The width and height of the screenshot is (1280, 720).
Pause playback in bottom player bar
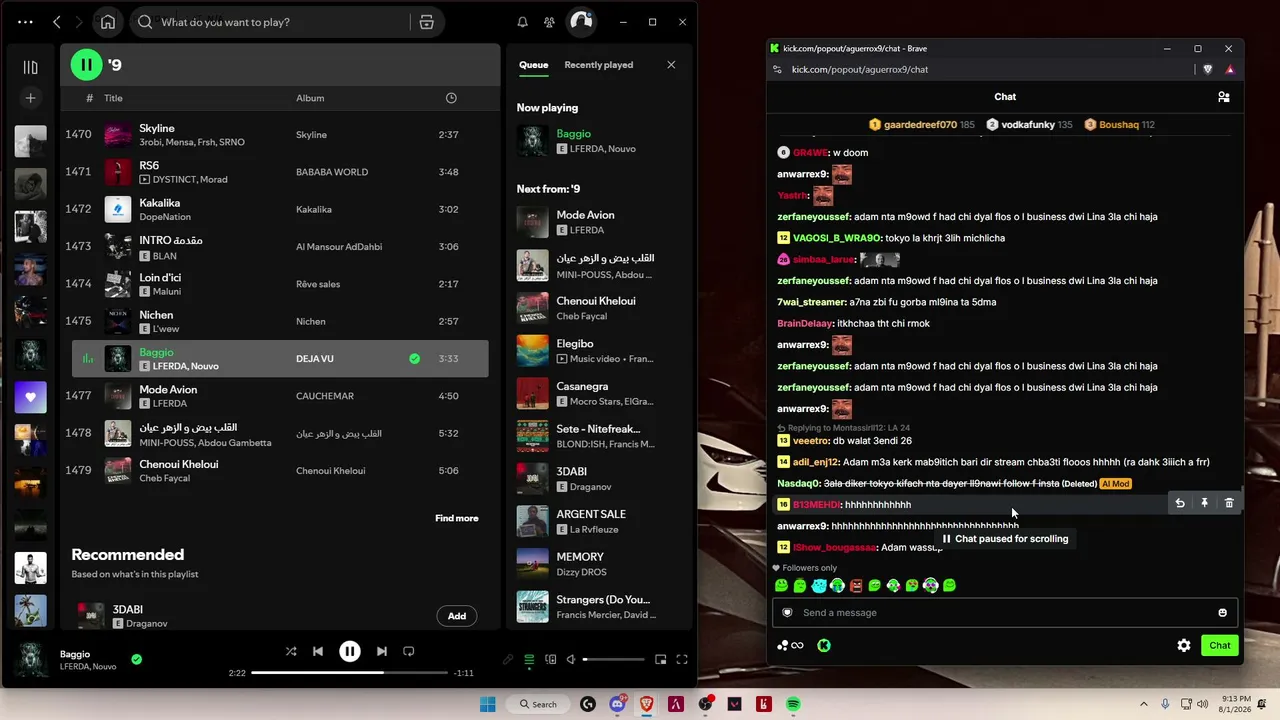coord(349,651)
